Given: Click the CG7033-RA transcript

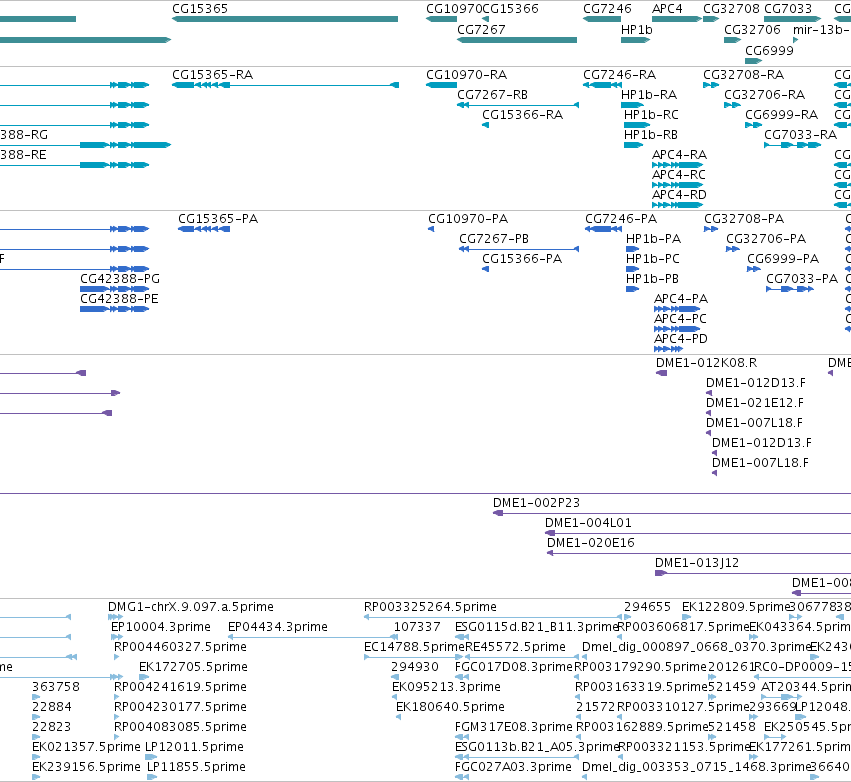Looking at the screenshot, I should (792, 145).
